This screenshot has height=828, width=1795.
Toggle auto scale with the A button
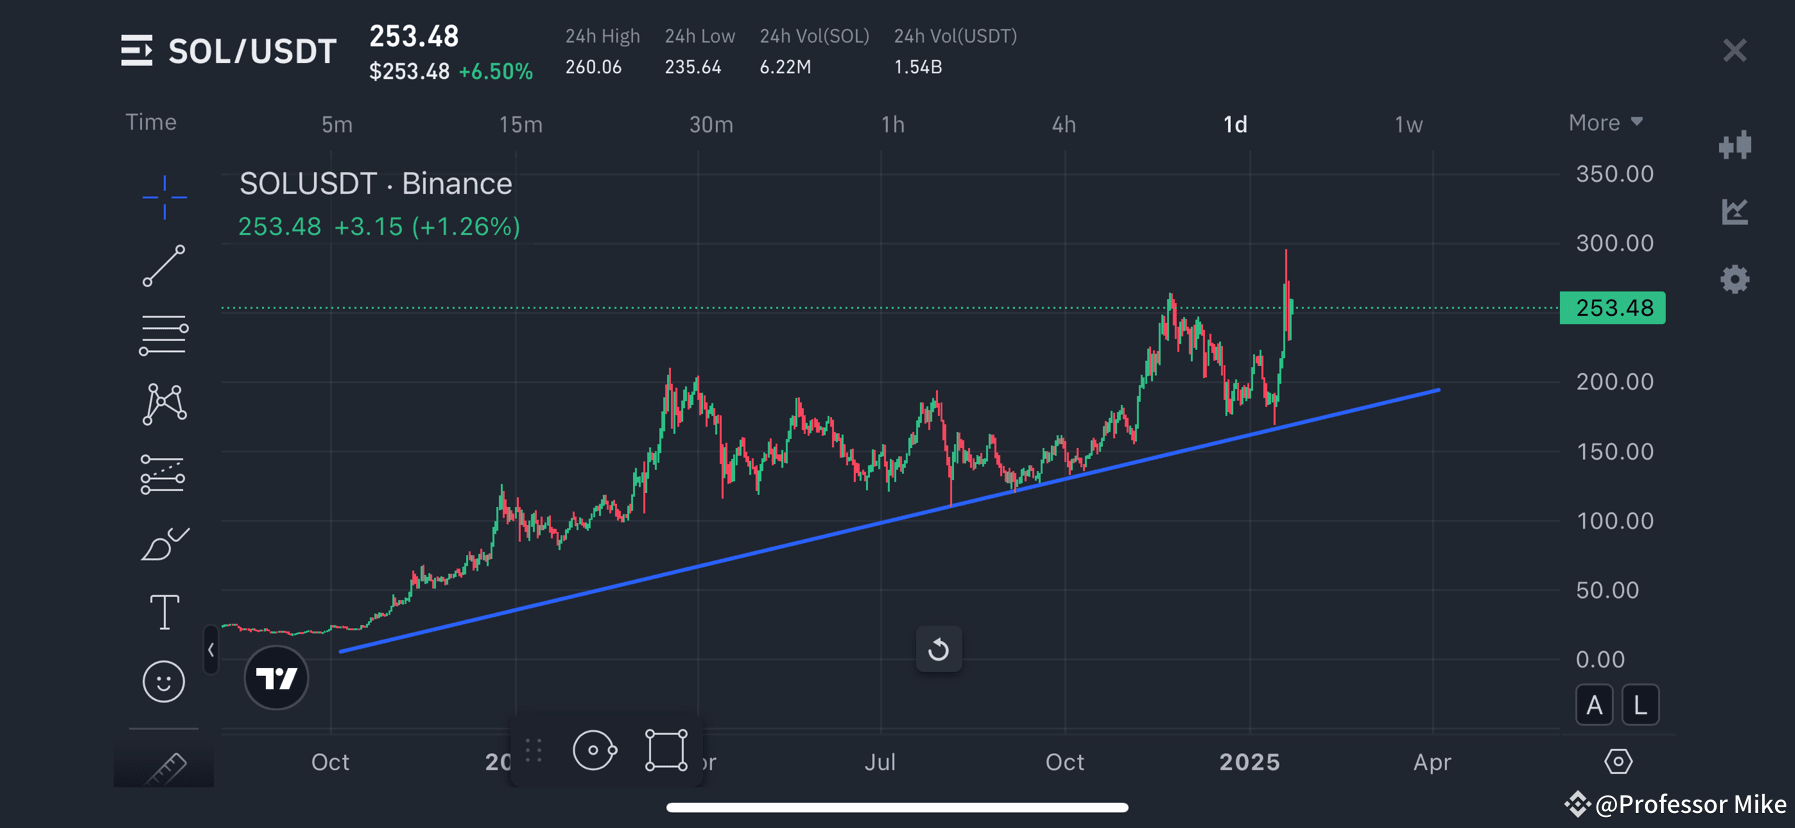click(1594, 705)
